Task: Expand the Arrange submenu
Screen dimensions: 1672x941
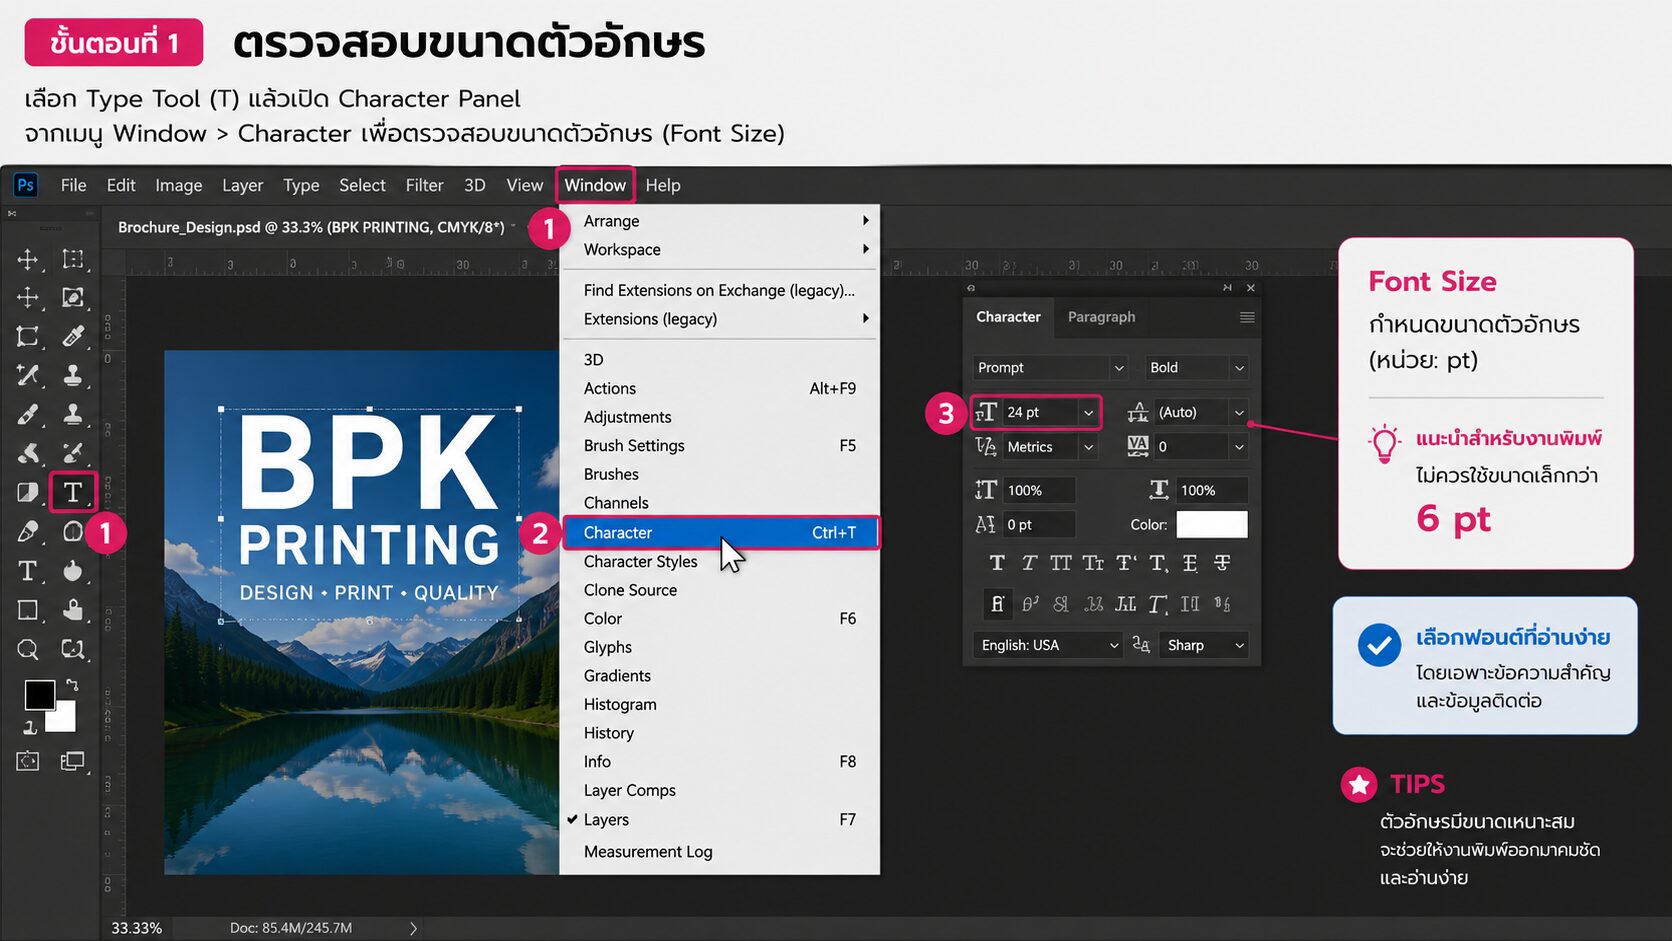Action: click(720, 221)
